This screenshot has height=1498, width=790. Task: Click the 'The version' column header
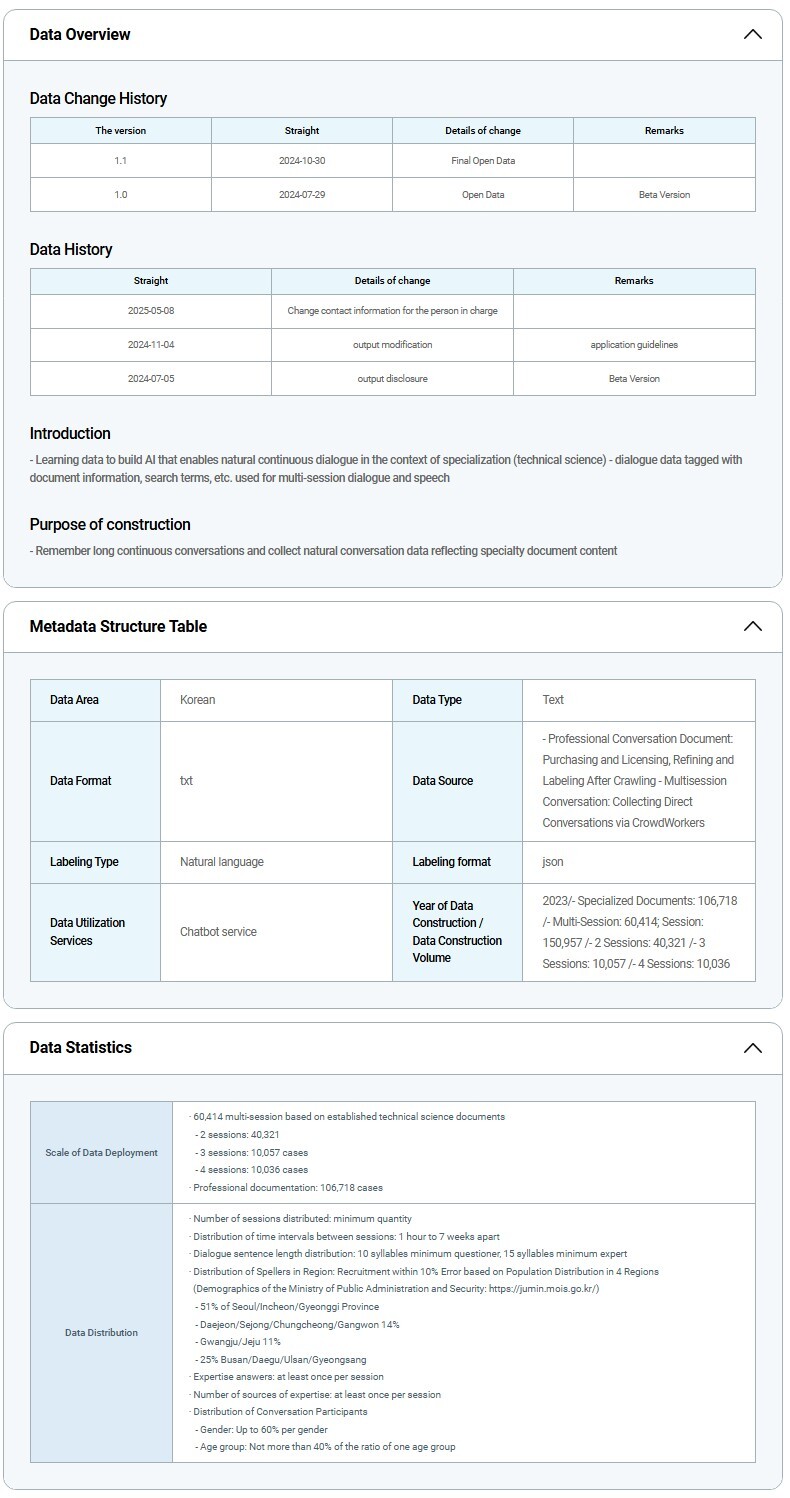click(120, 131)
